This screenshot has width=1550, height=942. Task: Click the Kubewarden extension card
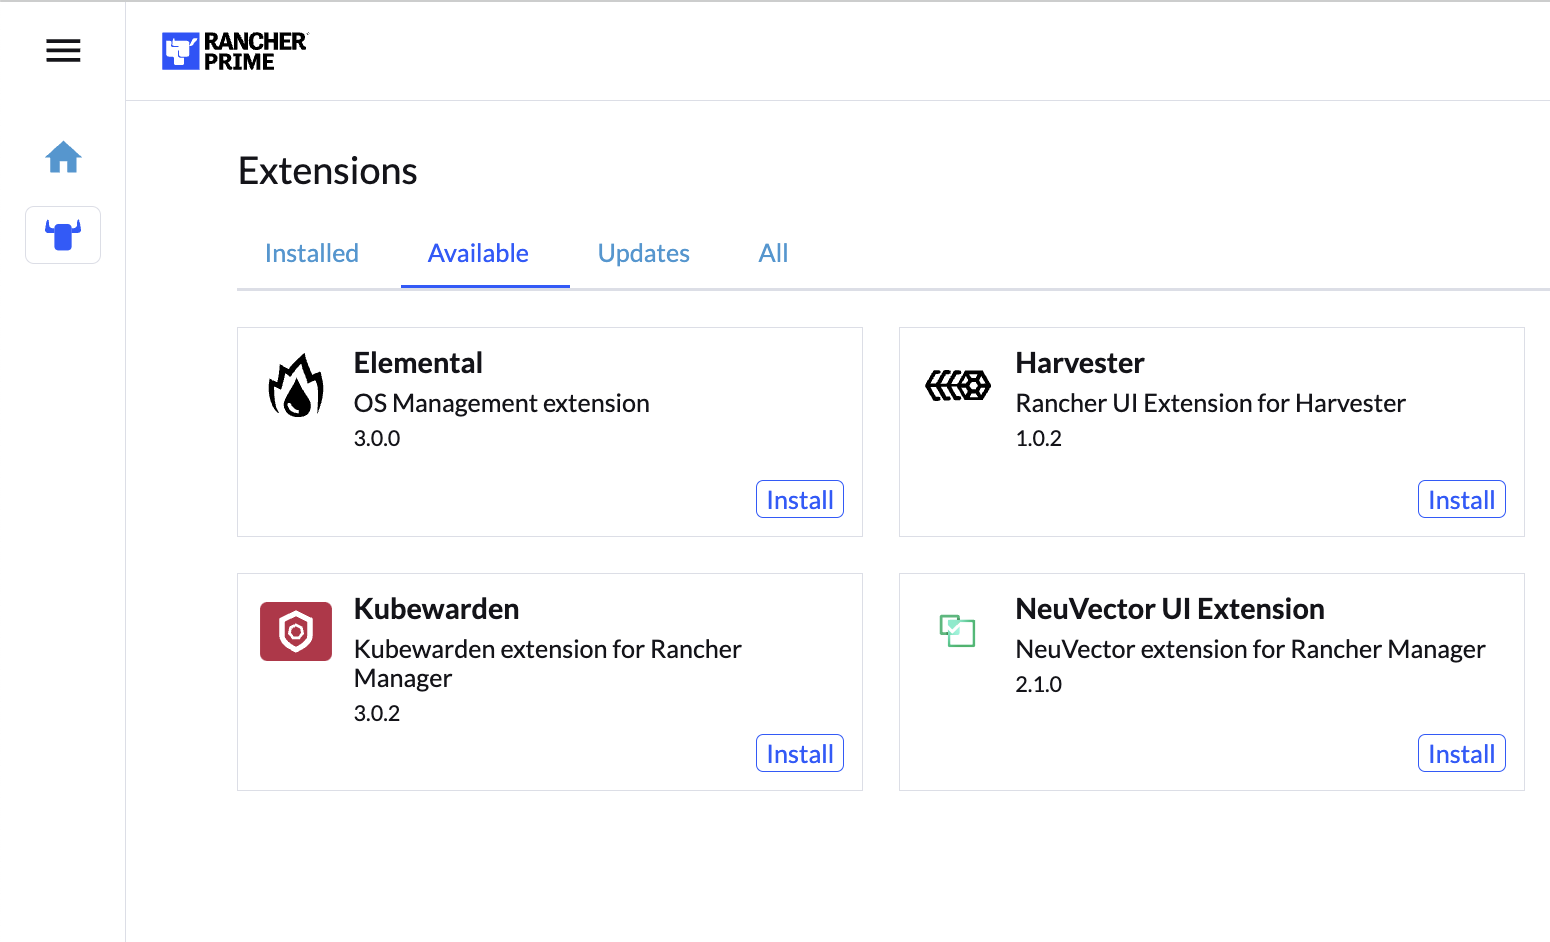click(550, 660)
